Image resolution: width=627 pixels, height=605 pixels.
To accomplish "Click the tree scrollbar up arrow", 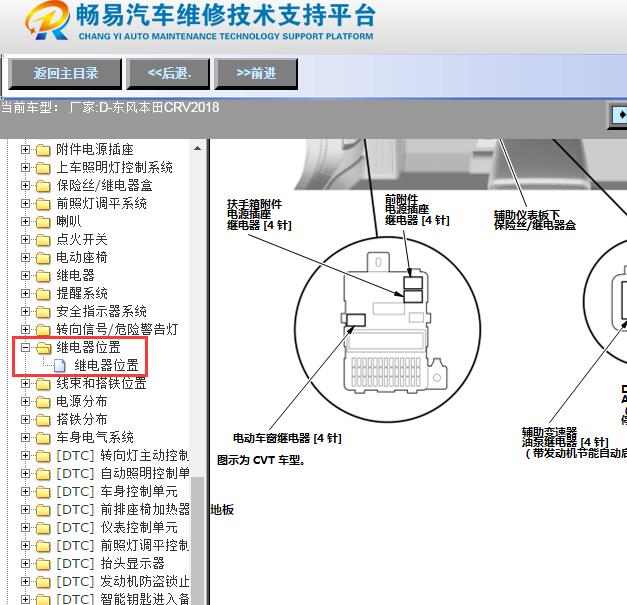I will 197,148.
